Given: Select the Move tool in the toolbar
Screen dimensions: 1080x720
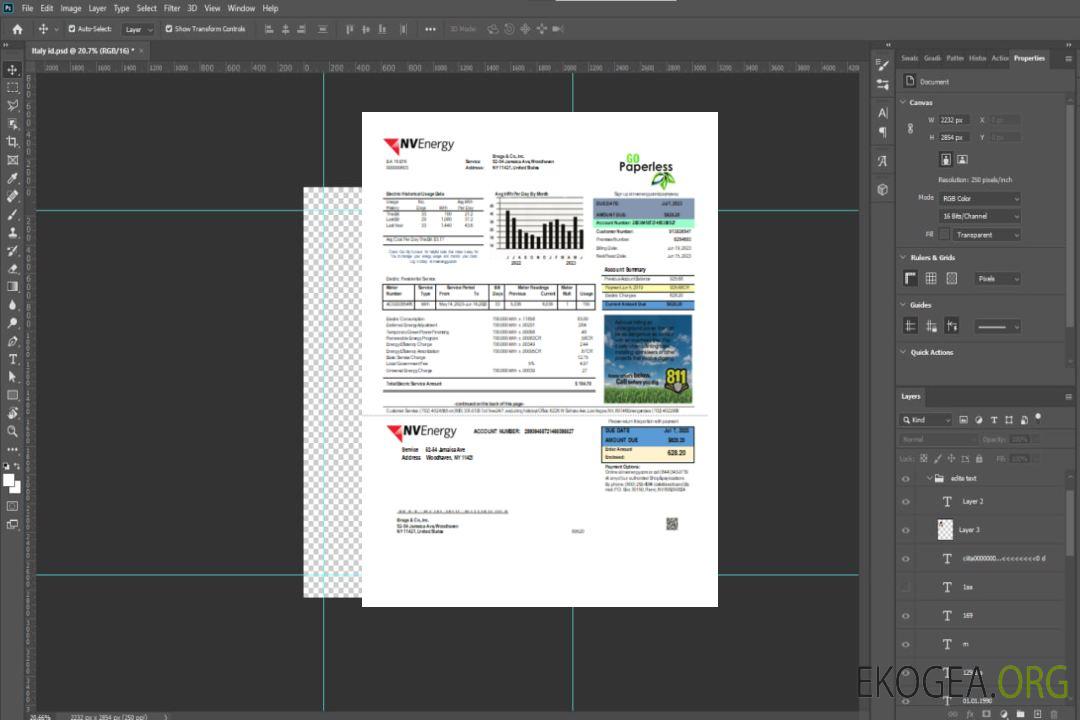Looking at the screenshot, I should (x=12, y=70).
